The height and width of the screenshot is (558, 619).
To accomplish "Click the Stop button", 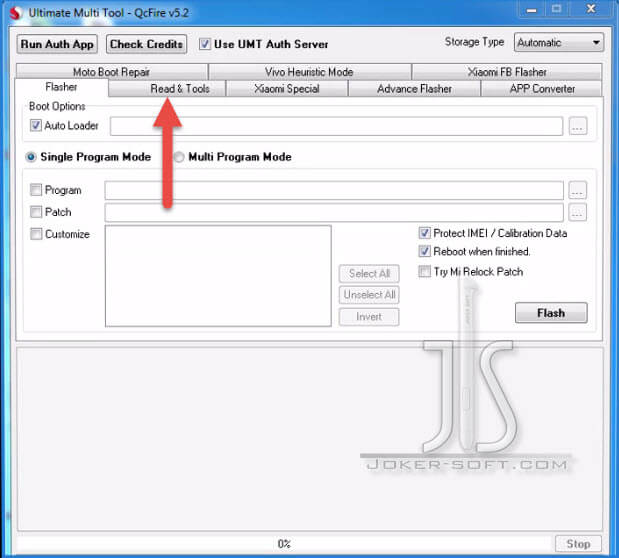I will click(x=578, y=544).
